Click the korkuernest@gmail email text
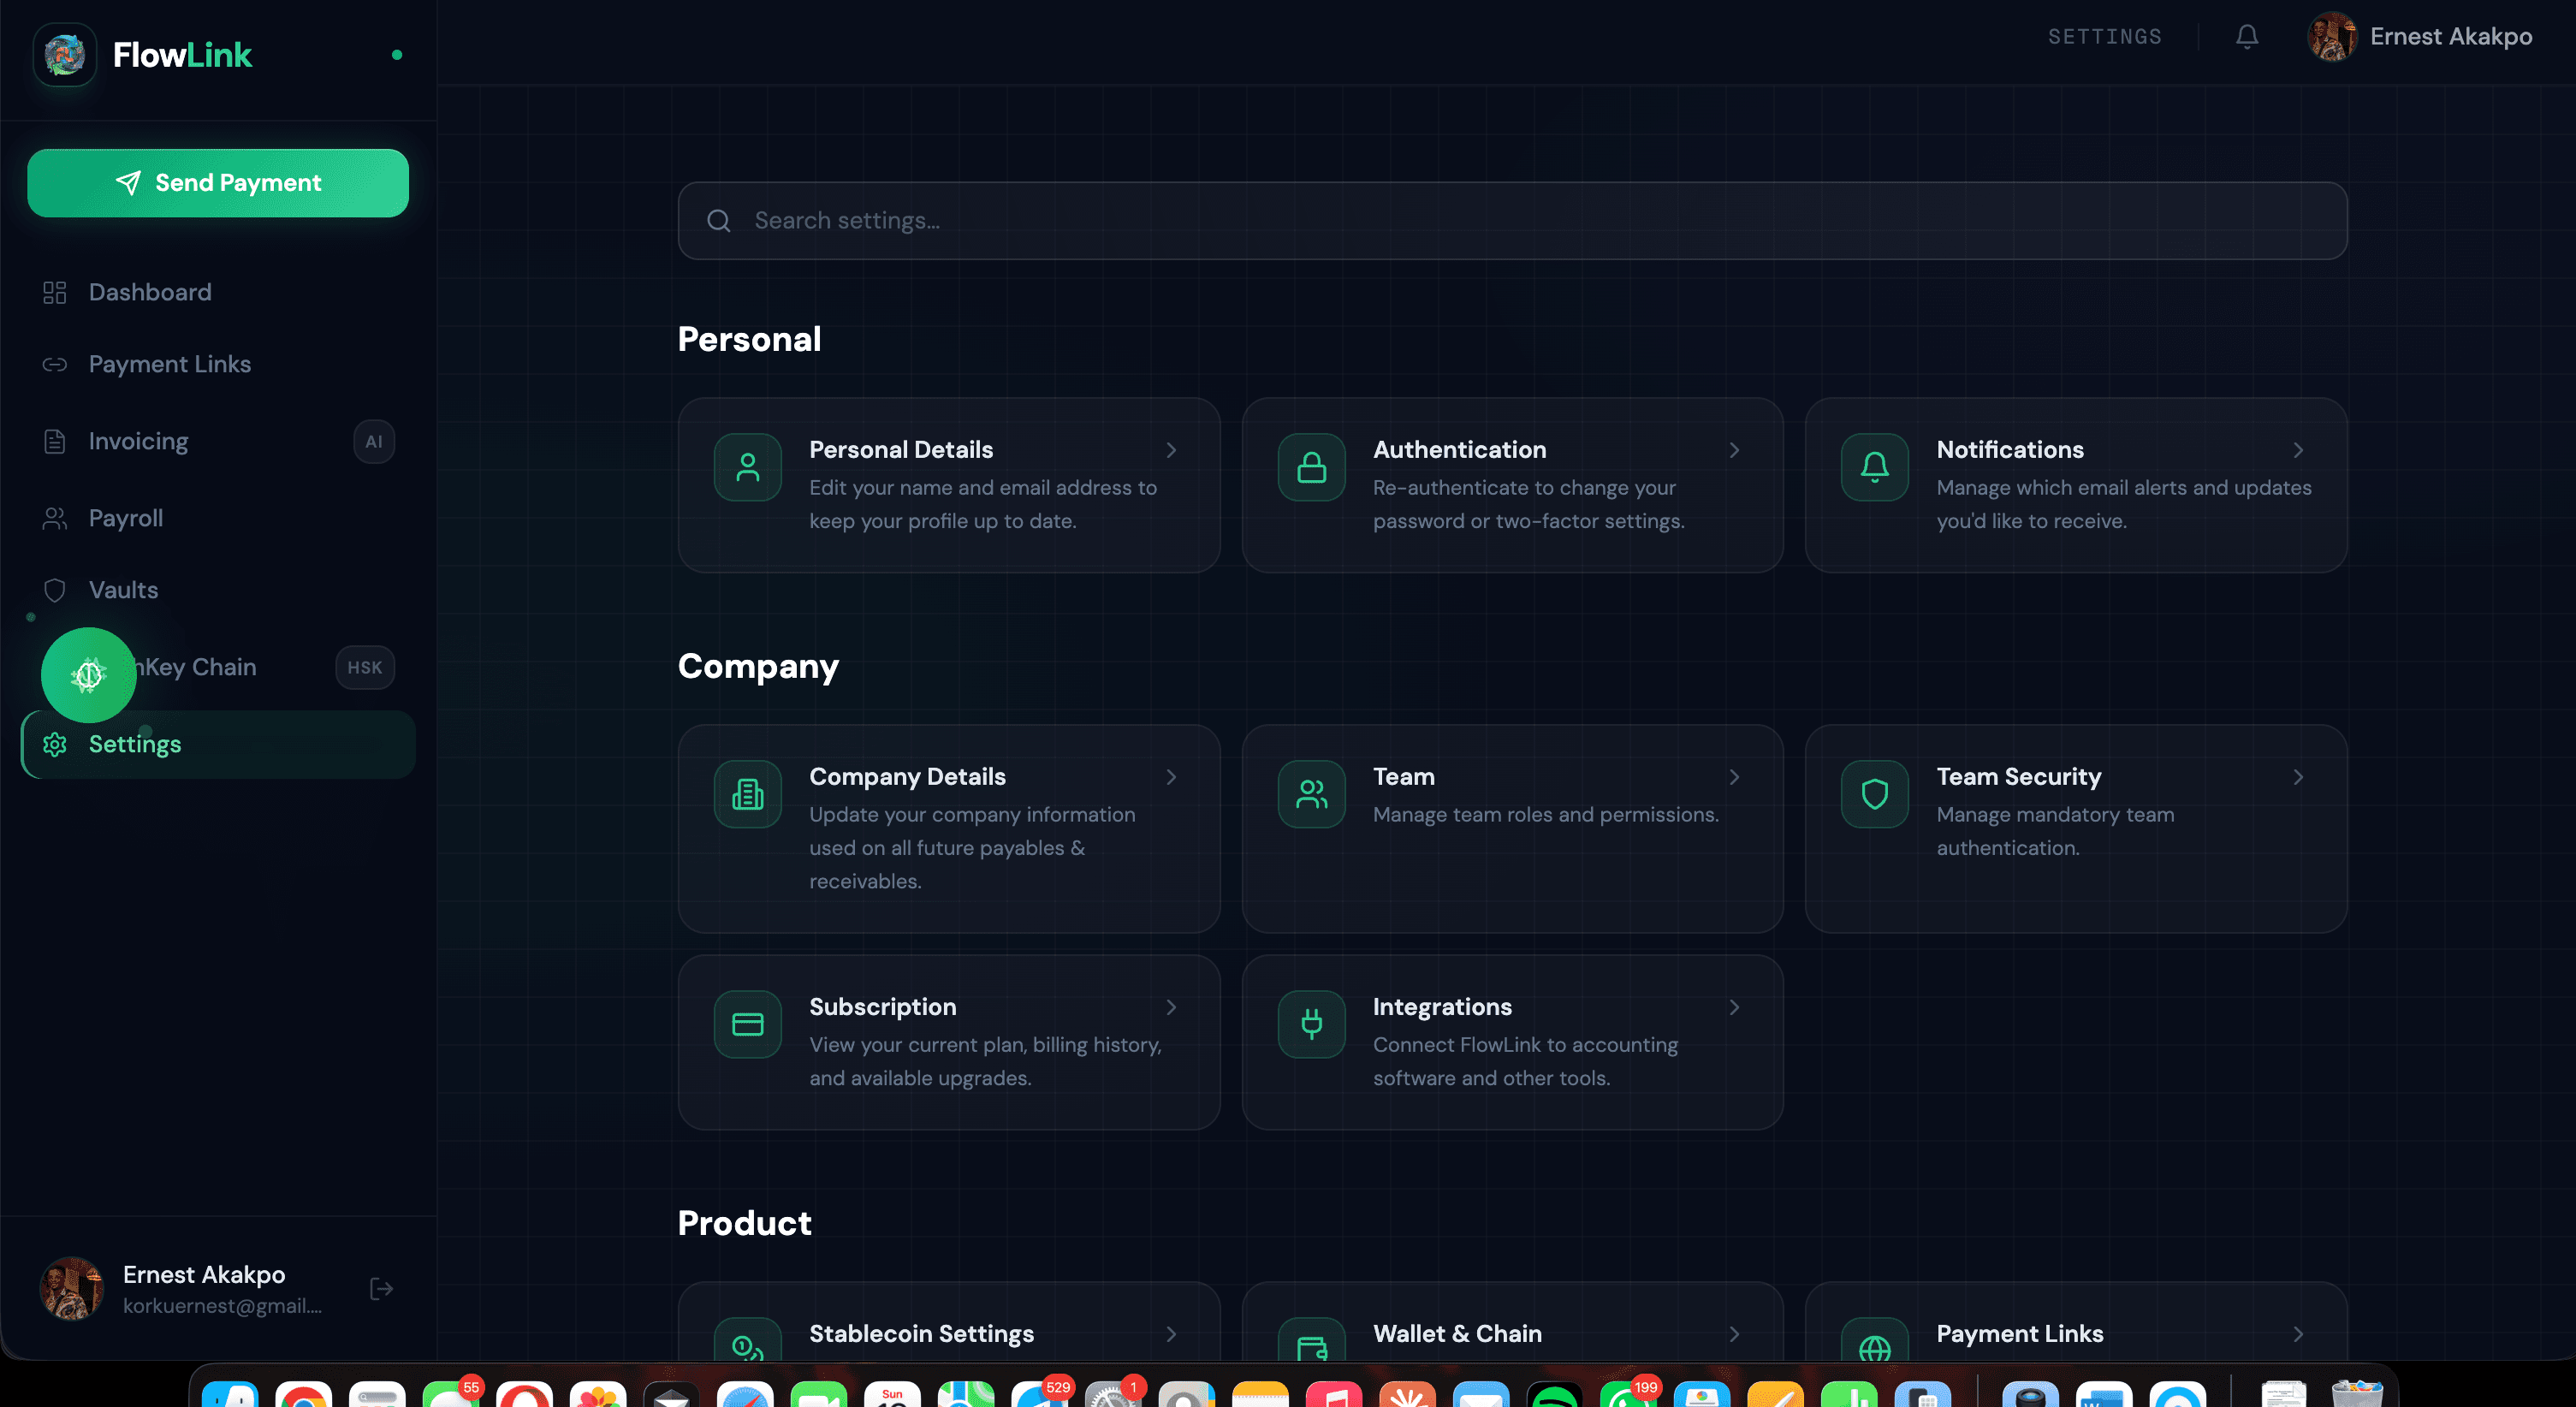This screenshot has height=1407, width=2576. coord(222,1305)
